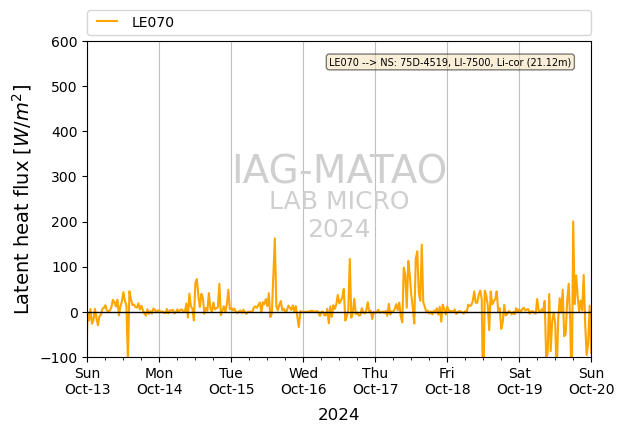Click the 0 y-axis tick label
Viewport: 624px width, 433px height.
[x=74, y=313]
